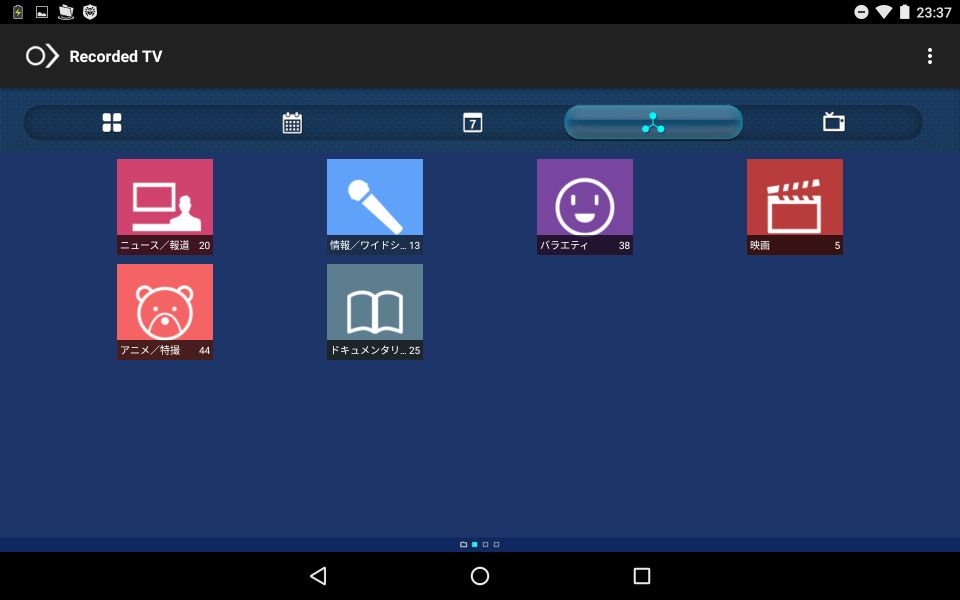Open the 映画 clapperboard category
Viewport: 960px width, 600px height.
[795, 206]
